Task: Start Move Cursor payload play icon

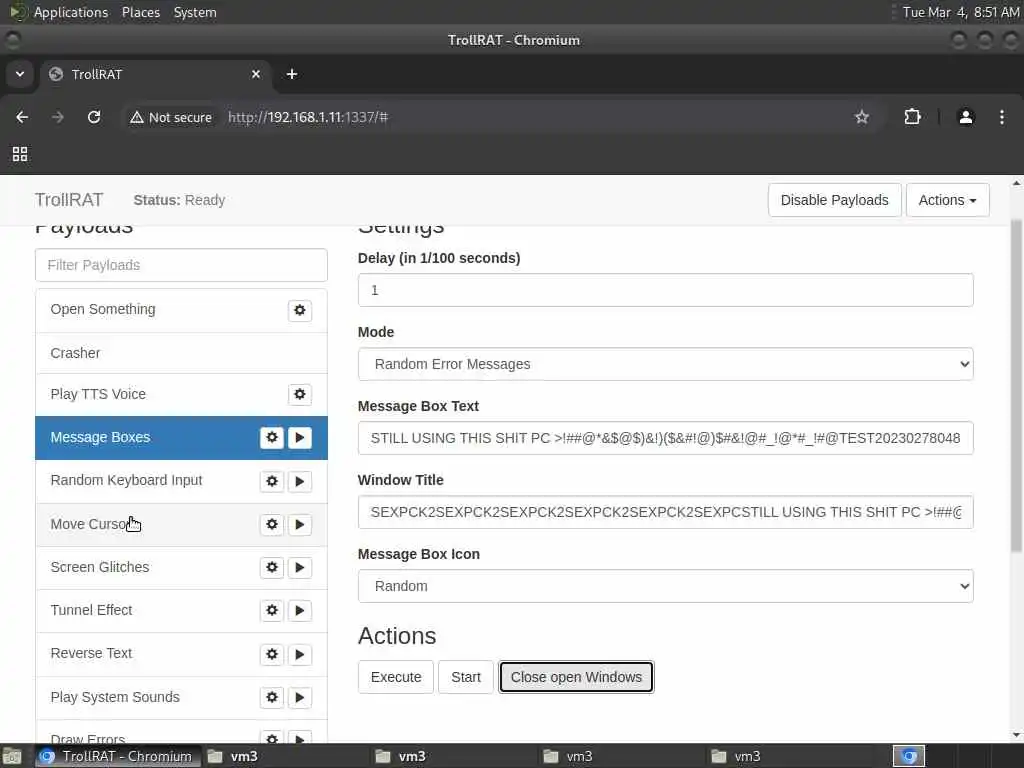Action: point(300,524)
